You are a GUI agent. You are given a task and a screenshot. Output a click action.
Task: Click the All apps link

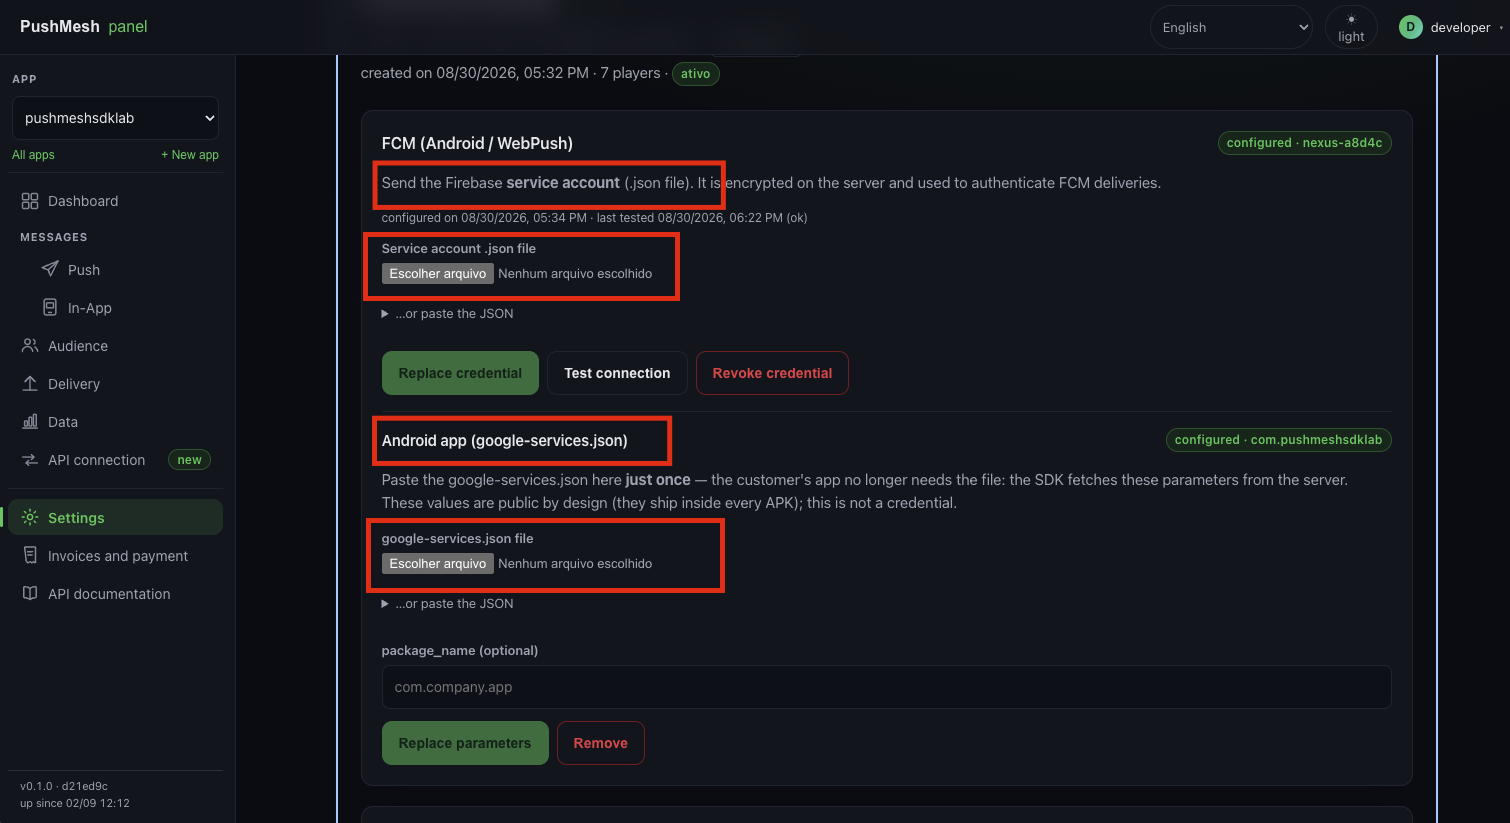pos(33,155)
